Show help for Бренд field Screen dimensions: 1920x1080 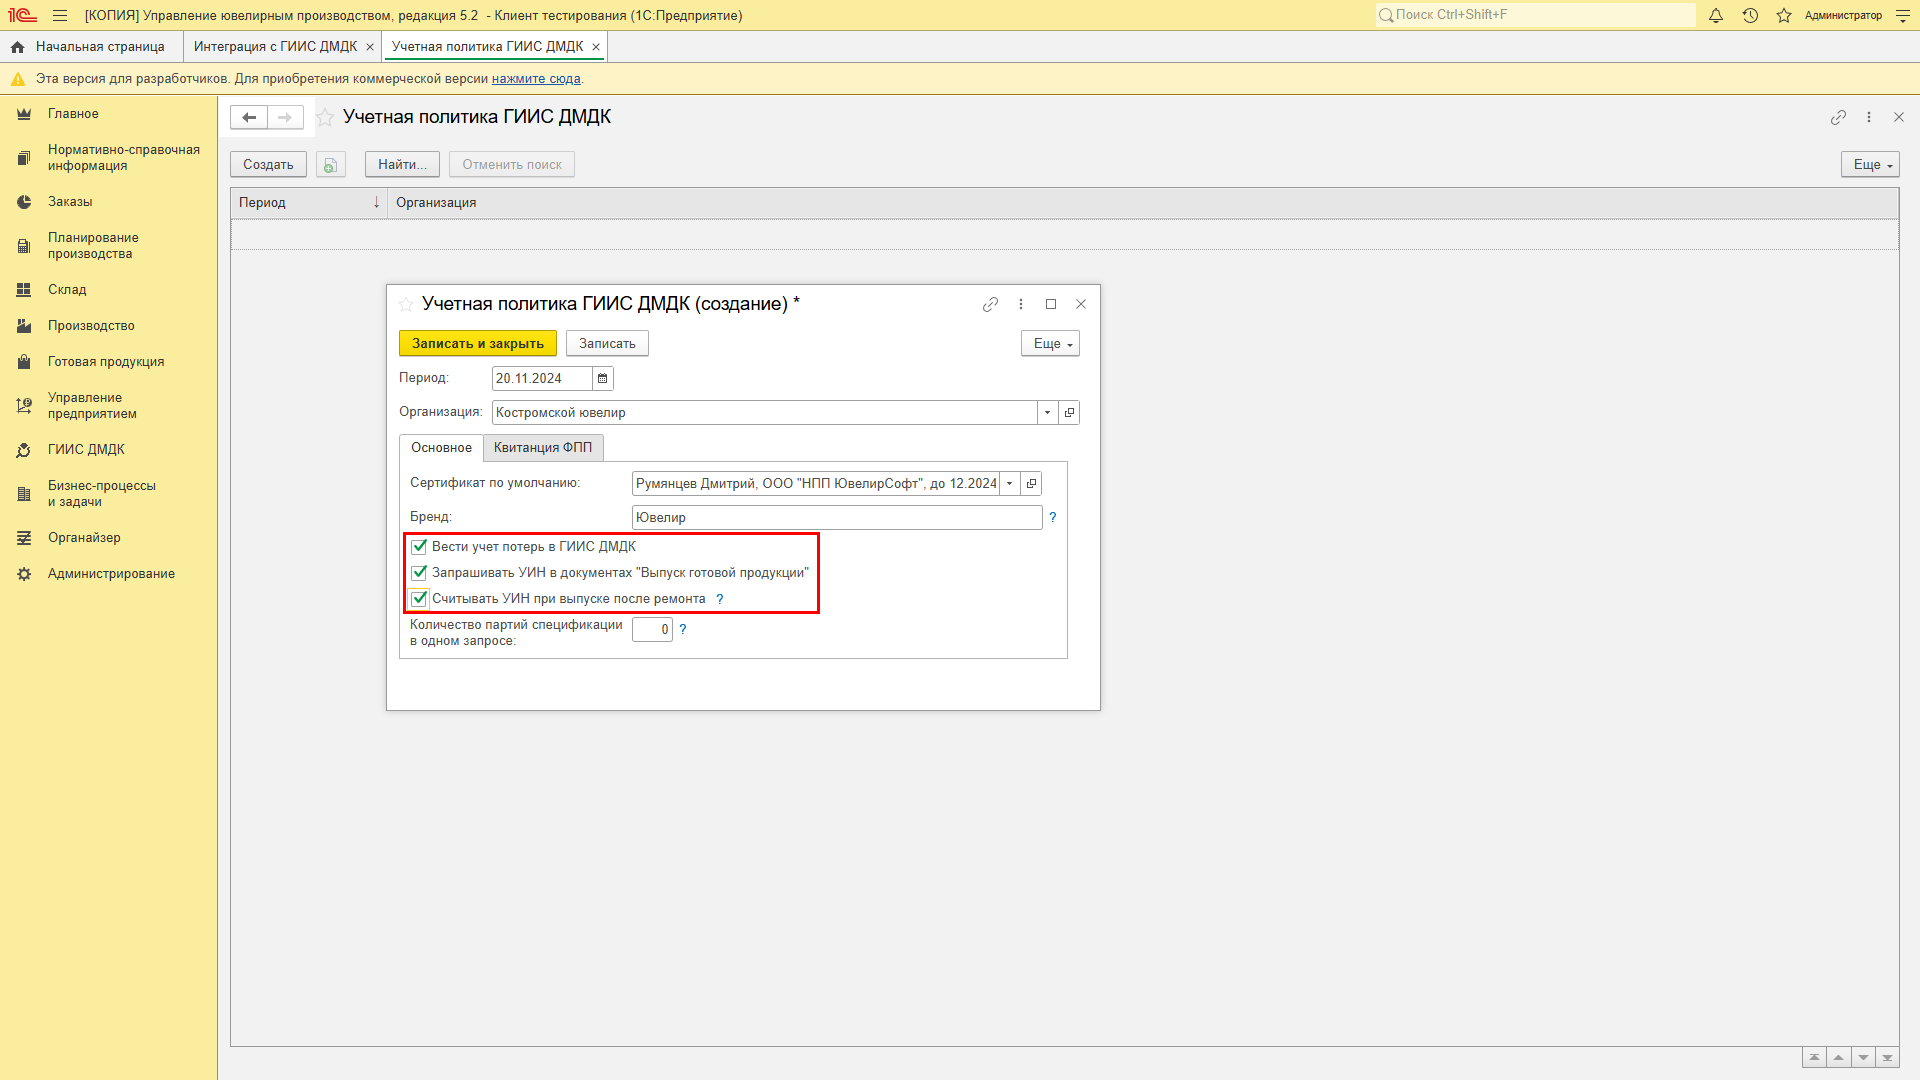pos(1053,517)
